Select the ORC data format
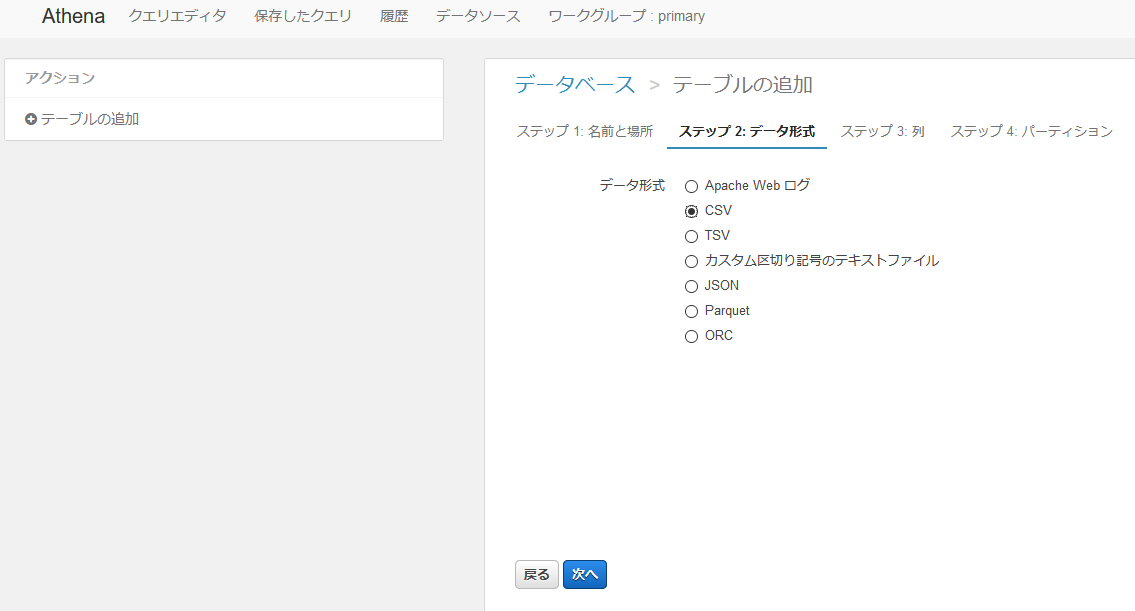Viewport: 1135px width, 611px height. (x=691, y=336)
